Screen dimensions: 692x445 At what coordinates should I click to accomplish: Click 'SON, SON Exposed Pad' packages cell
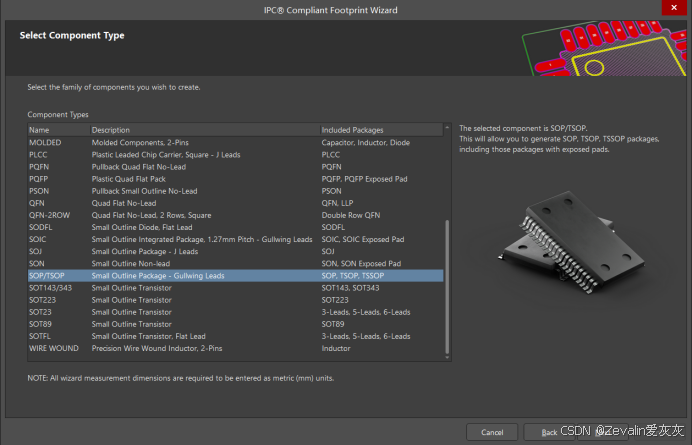[x=361, y=264]
